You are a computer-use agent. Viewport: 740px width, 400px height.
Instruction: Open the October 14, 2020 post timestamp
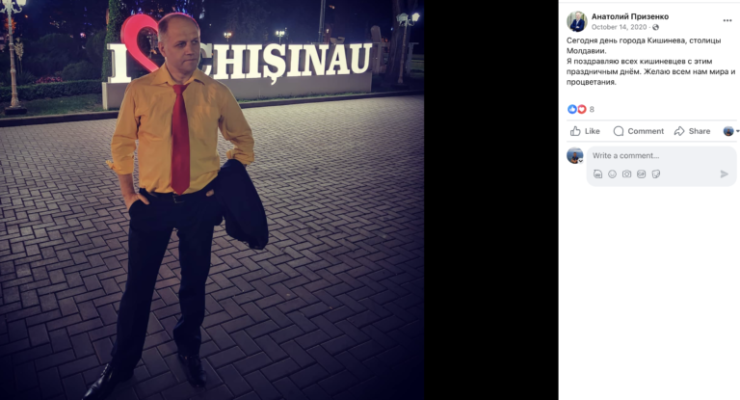[x=619, y=27]
